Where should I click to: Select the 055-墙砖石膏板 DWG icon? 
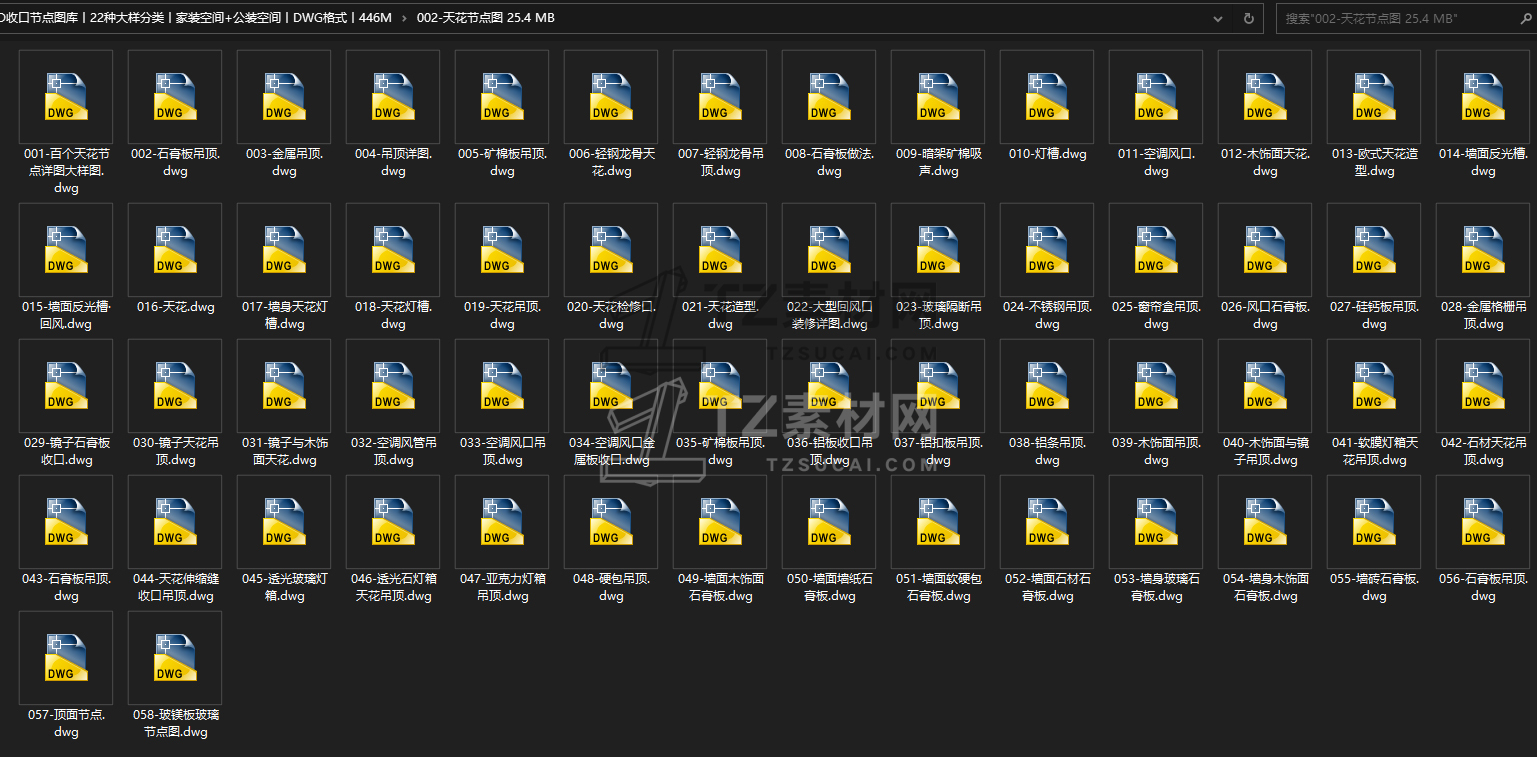(x=1374, y=522)
